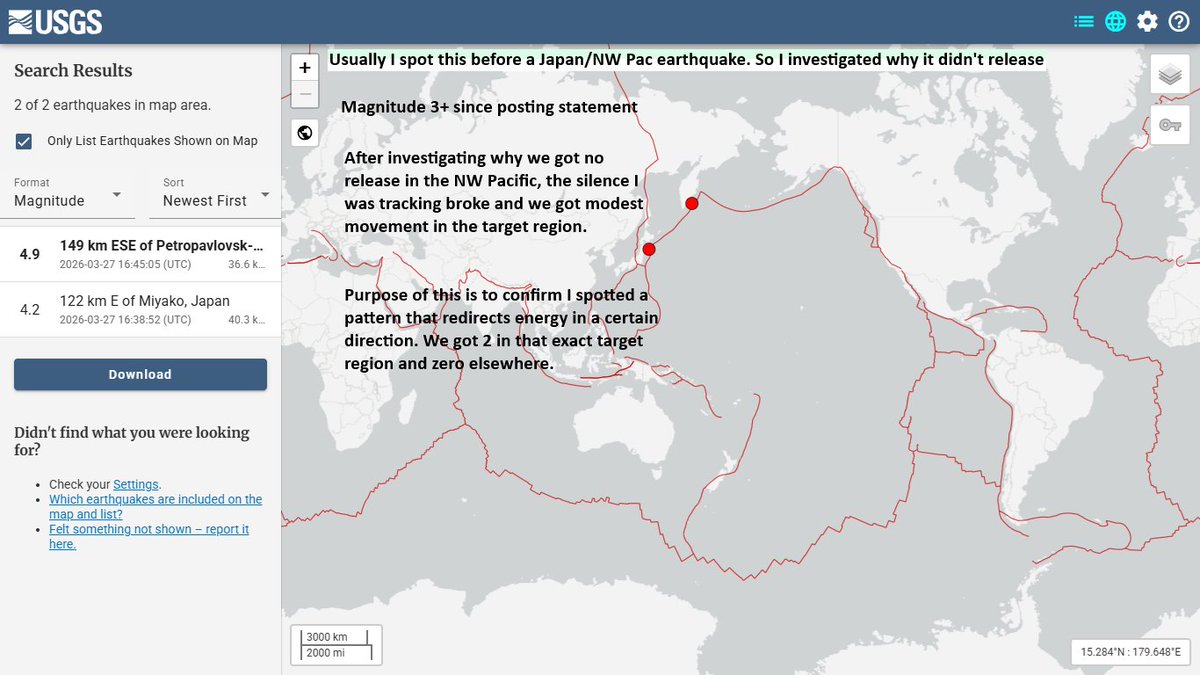Show the map legend via the key icon
This screenshot has width=1200, height=675.
point(1169,124)
